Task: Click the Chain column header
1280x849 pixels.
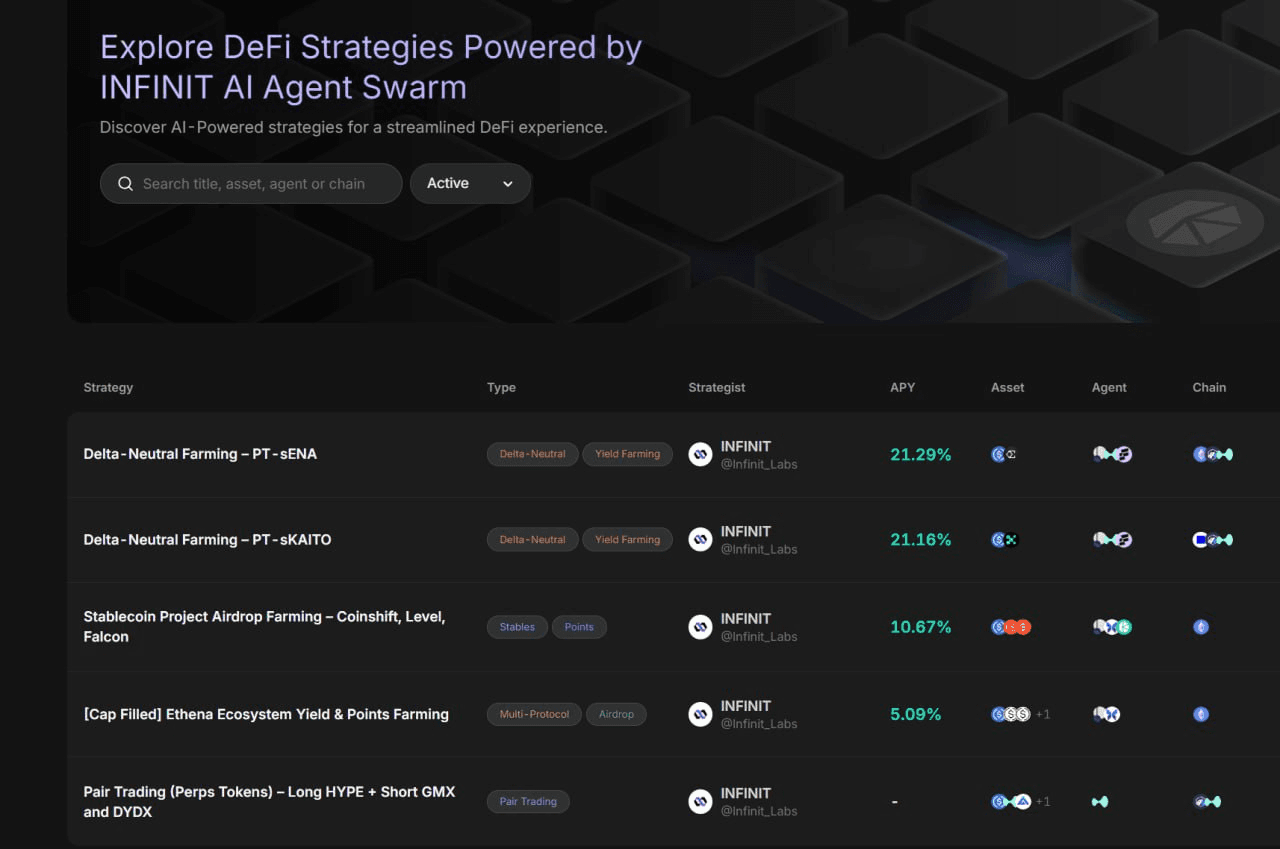Action: tap(1209, 387)
